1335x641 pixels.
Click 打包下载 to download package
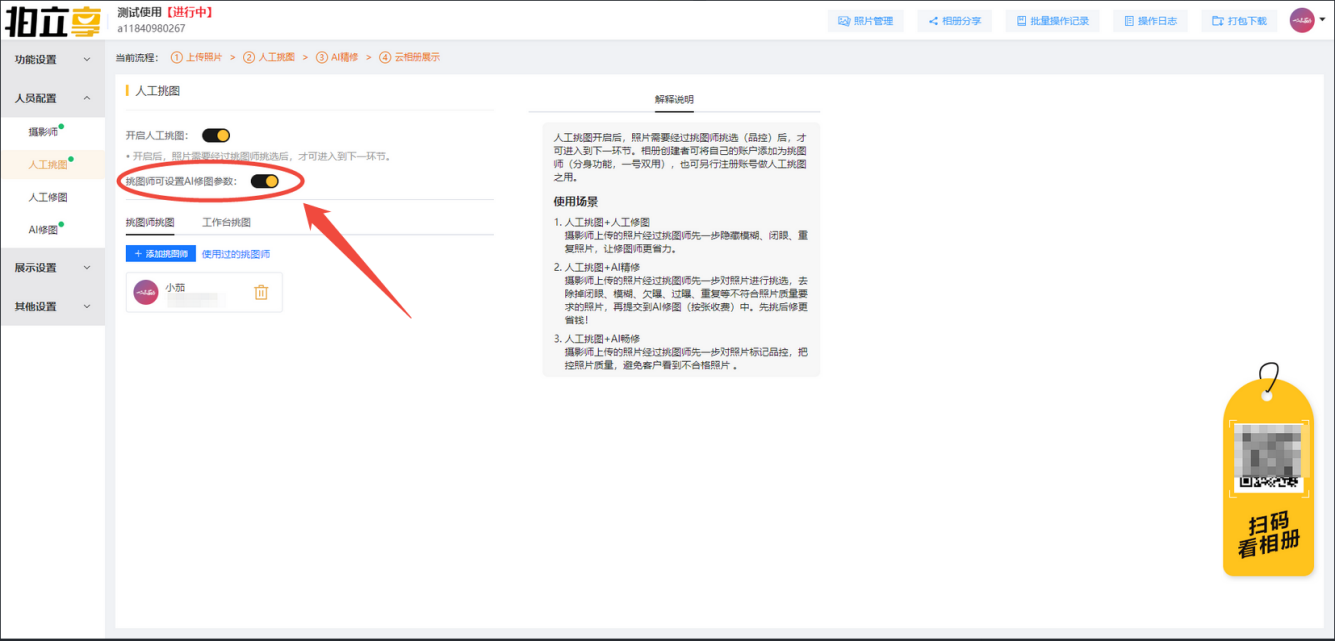coord(1239,21)
